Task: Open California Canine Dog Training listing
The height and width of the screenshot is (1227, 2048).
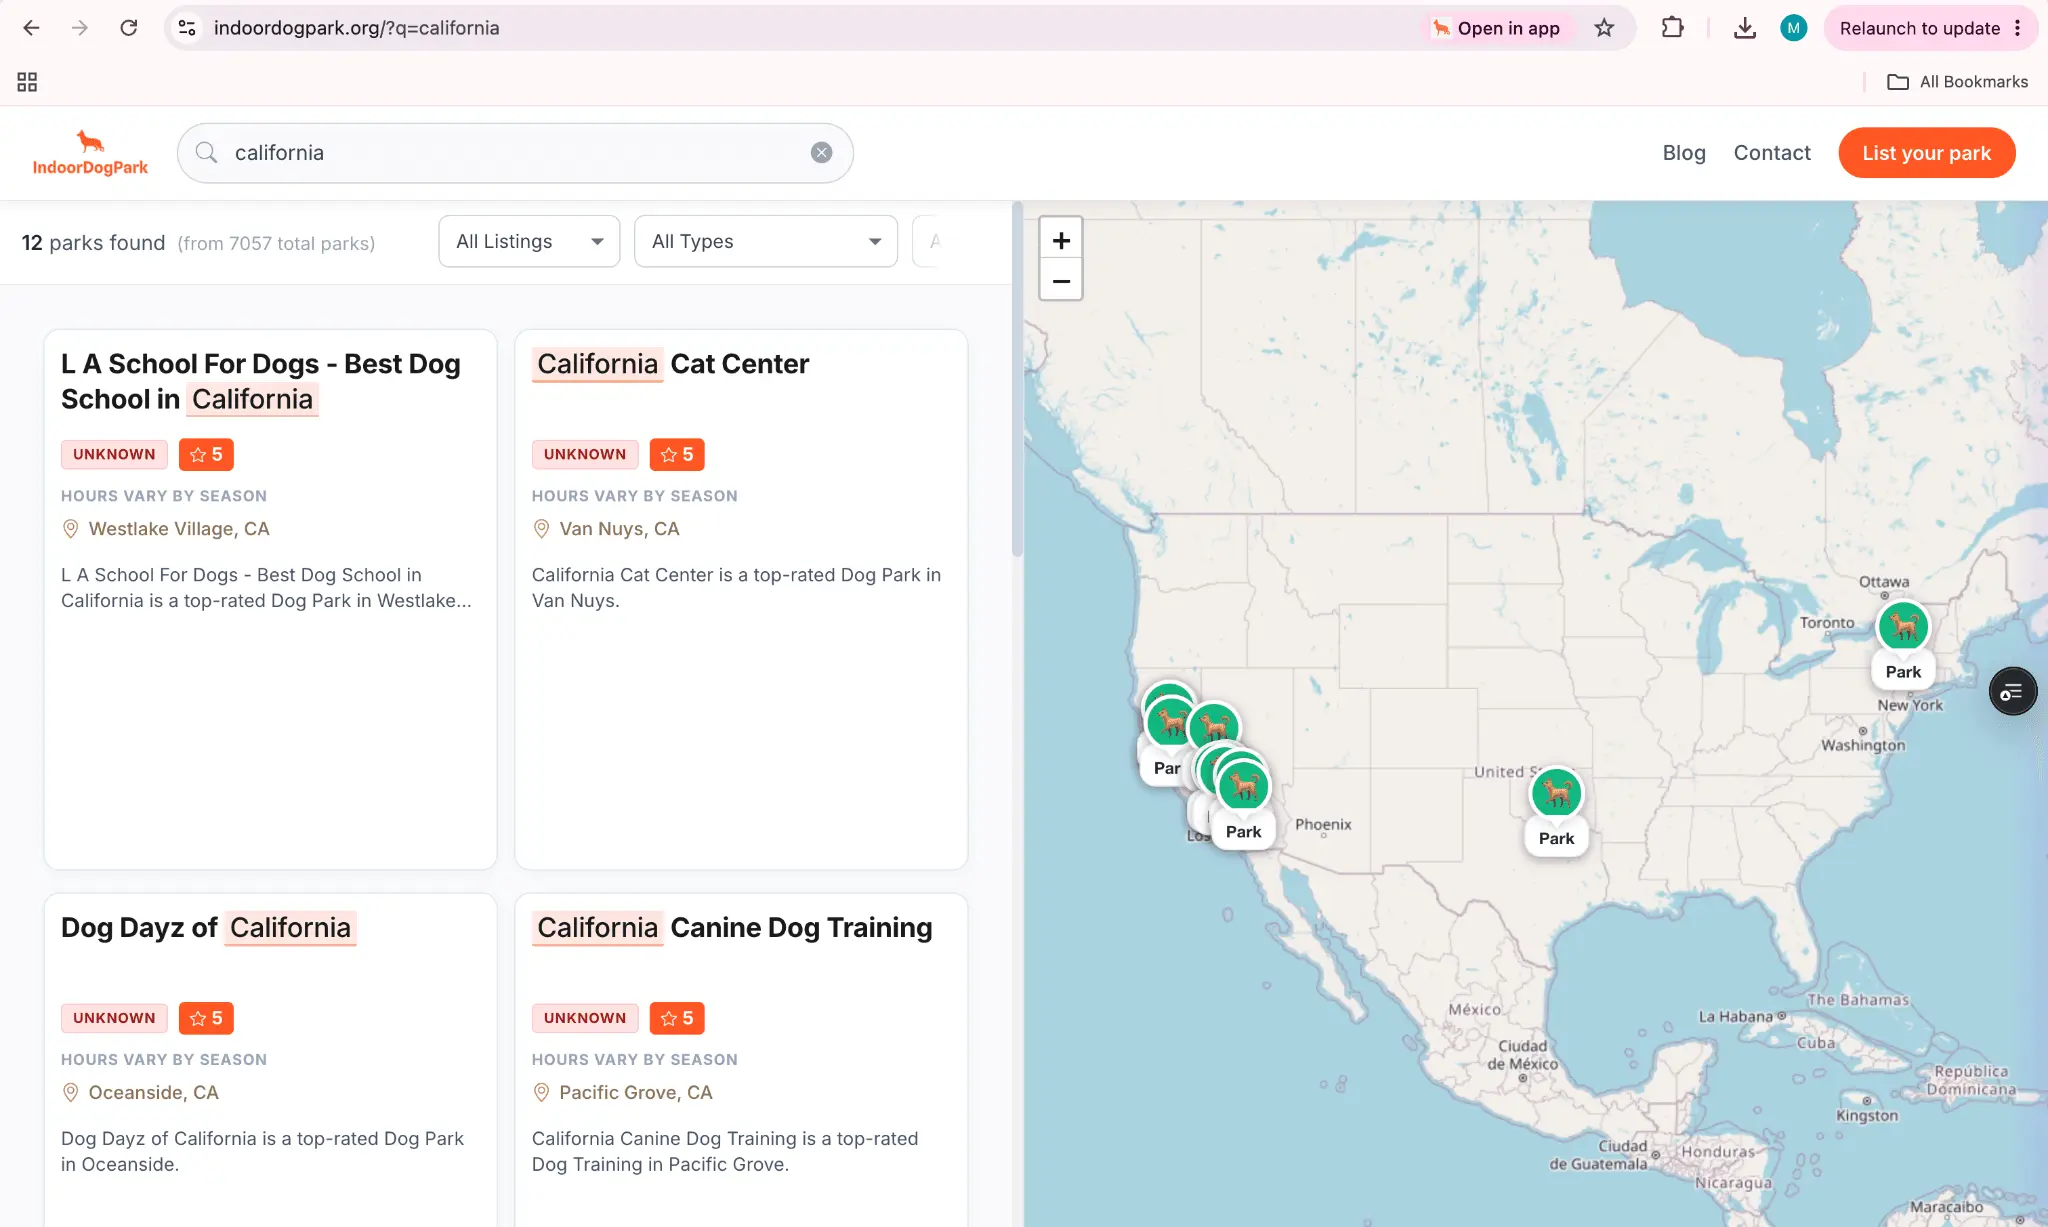Action: point(732,928)
